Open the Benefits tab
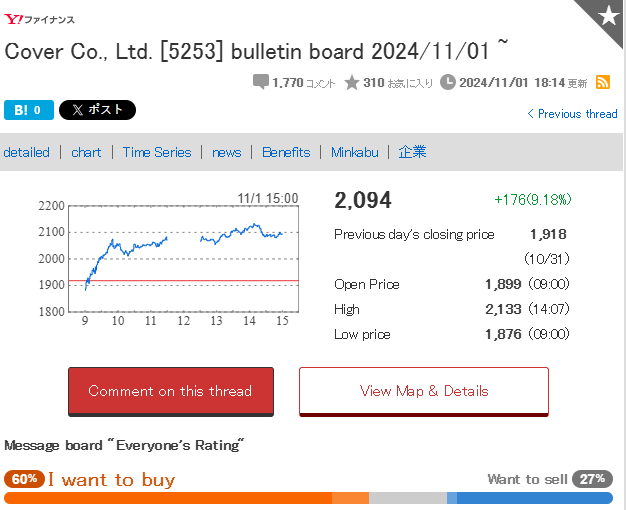The width and height of the screenshot is (626, 510). 286,152
